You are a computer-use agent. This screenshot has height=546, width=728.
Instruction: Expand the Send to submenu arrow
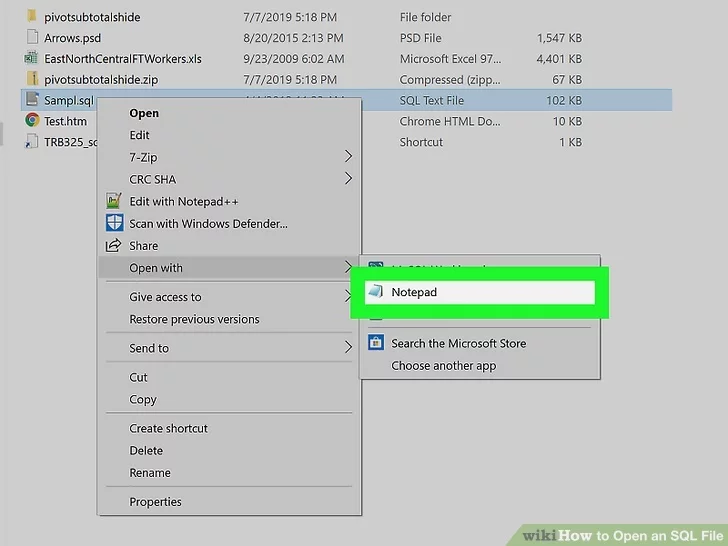point(348,348)
